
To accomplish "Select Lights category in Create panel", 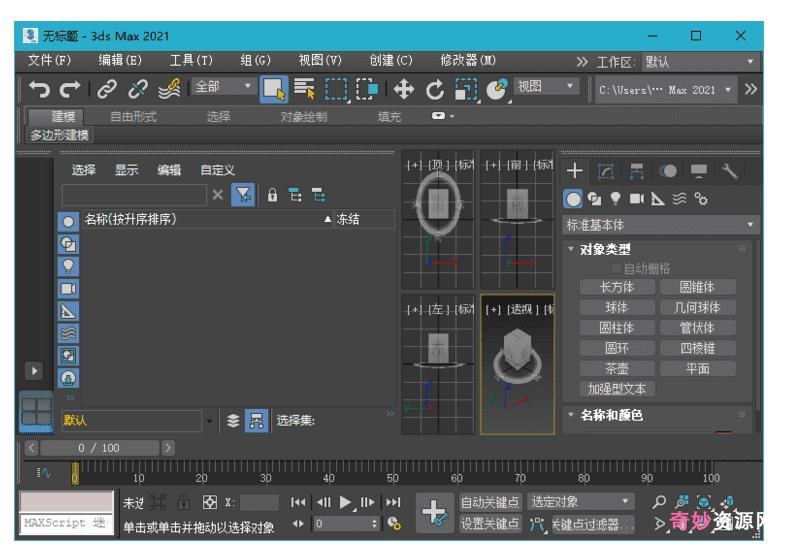I will (x=616, y=199).
